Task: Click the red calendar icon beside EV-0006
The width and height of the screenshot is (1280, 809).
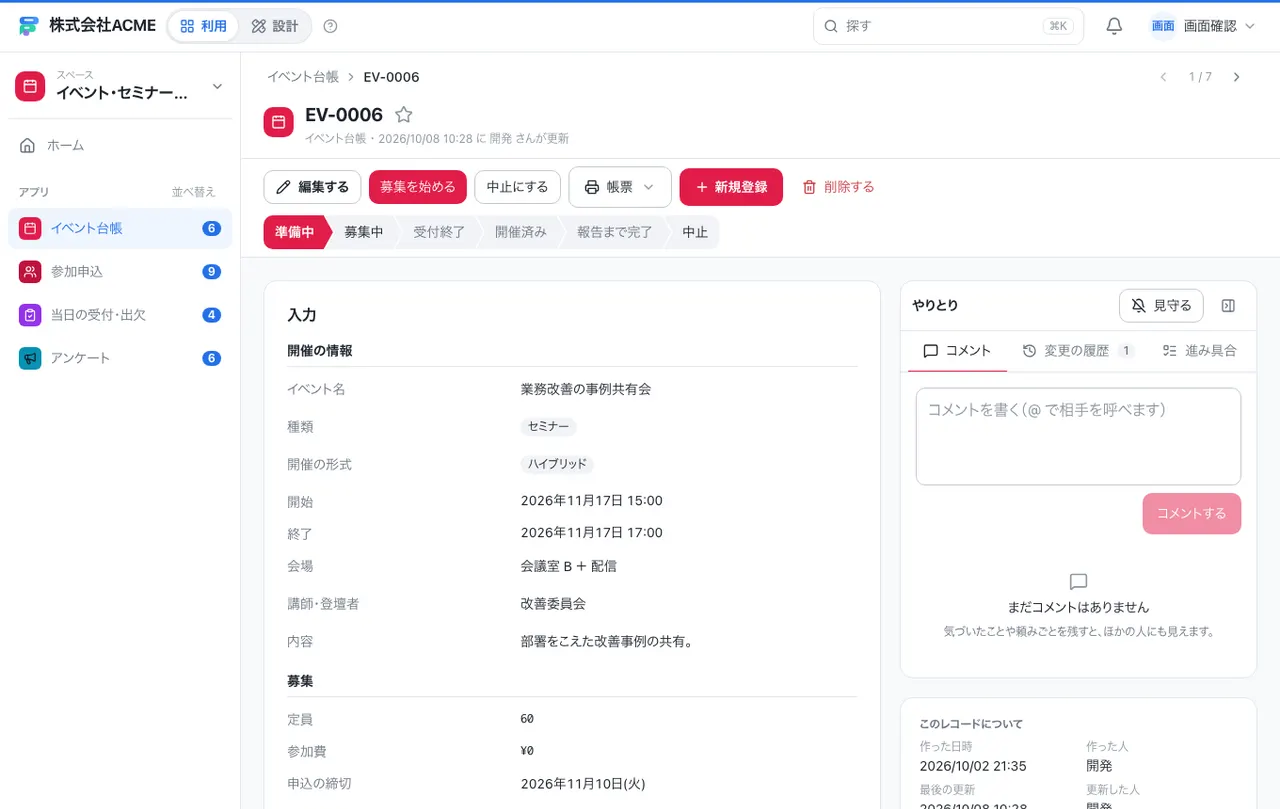Action: pos(279,122)
